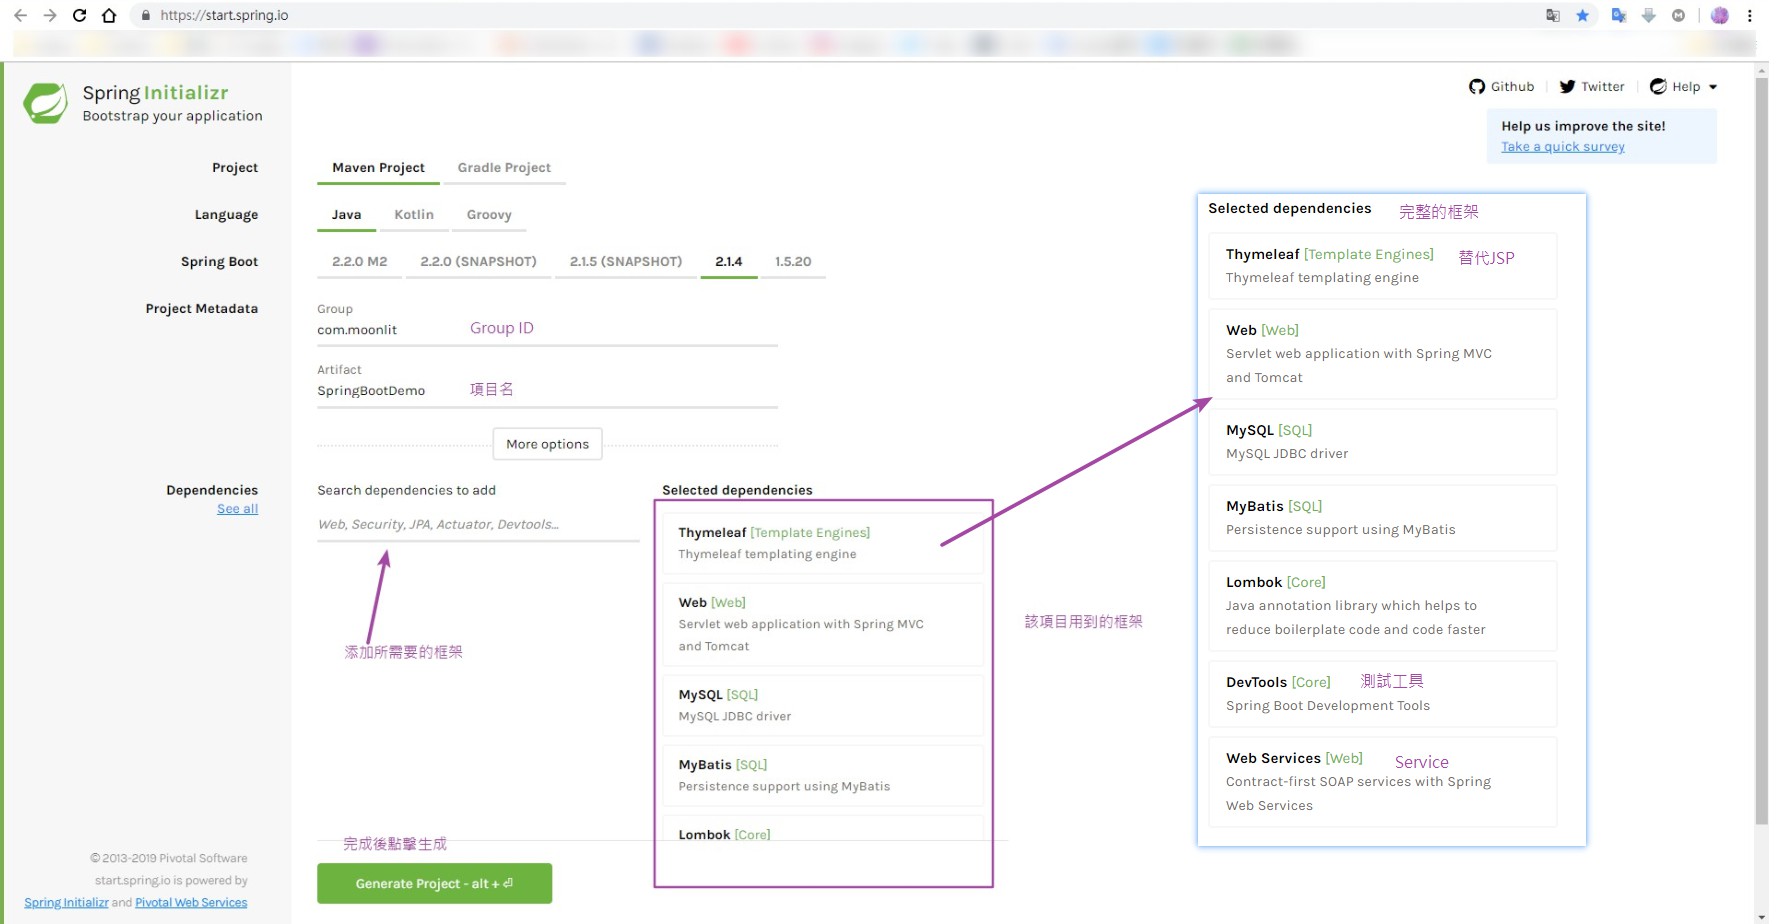The image size is (1783, 924).
Task: Open Chrome three-dot menu
Action: pyautogui.click(x=1750, y=15)
